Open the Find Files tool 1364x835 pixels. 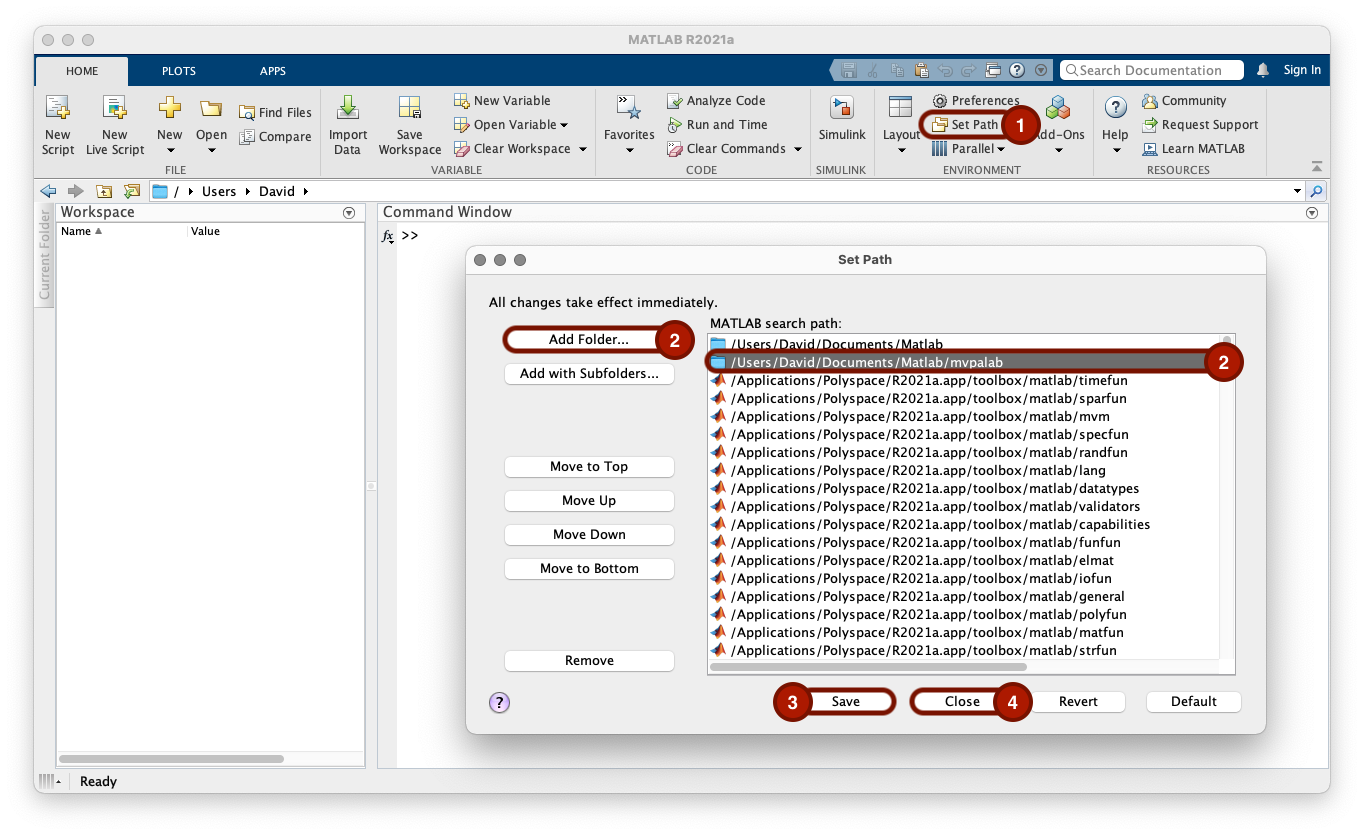(275, 113)
